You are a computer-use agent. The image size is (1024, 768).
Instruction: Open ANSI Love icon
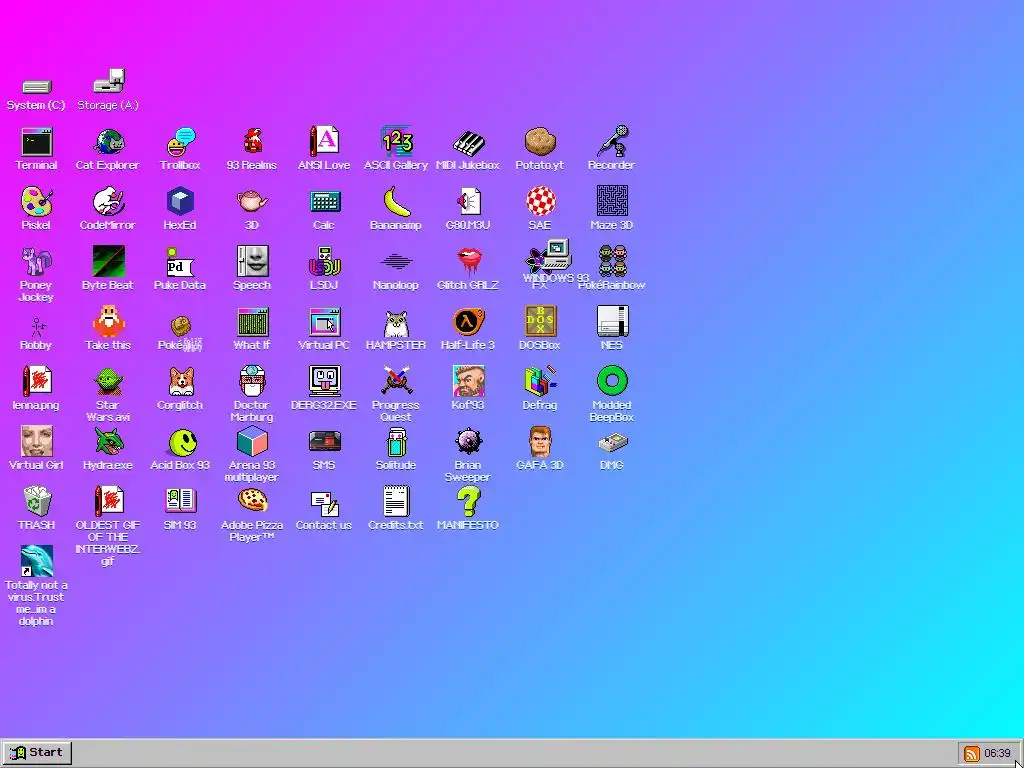(324, 142)
